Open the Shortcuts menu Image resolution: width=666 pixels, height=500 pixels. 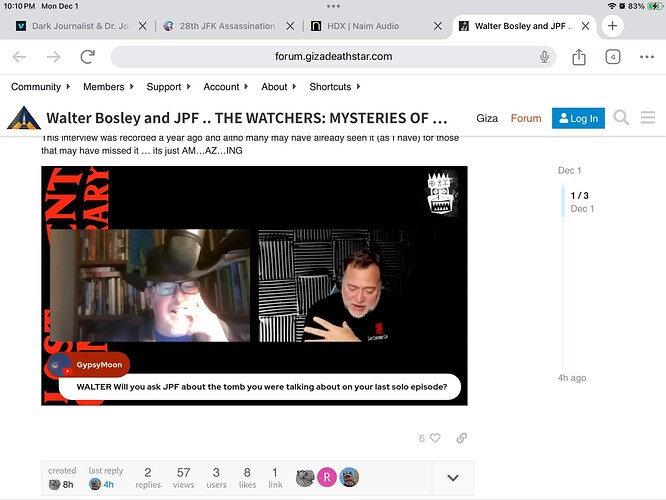(333, 87)
